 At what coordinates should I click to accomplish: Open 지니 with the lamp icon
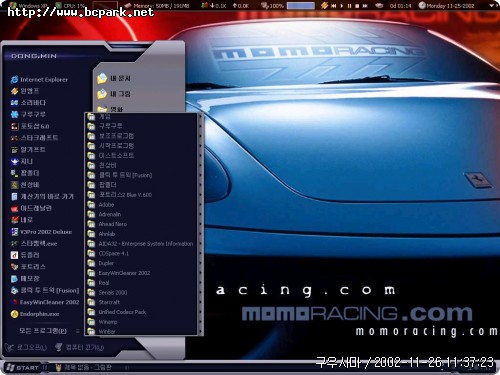[x=22, y=161]
